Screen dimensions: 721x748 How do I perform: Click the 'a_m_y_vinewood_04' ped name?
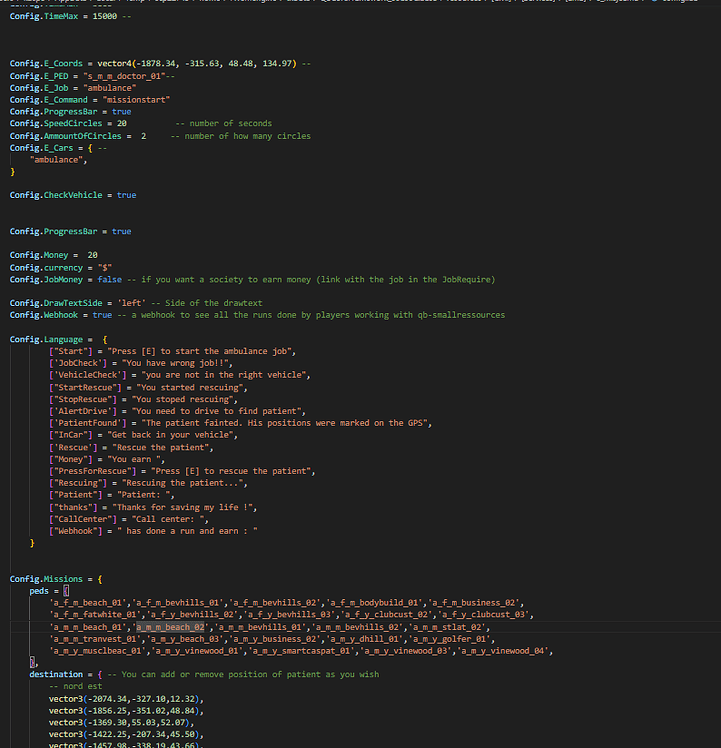click(x=510, y=650)
